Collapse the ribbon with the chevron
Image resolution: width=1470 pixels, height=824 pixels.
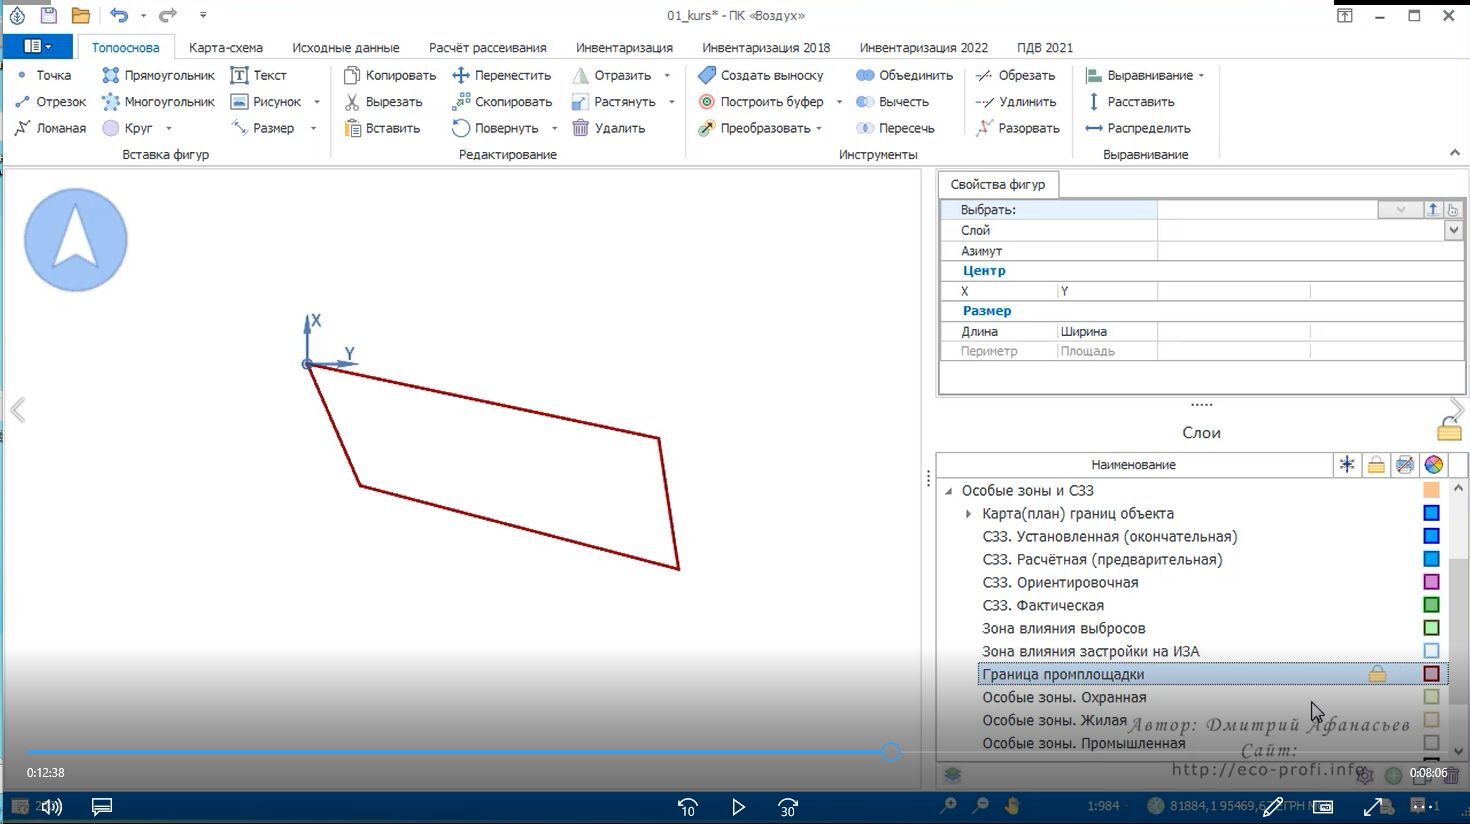pos(1455,153)
